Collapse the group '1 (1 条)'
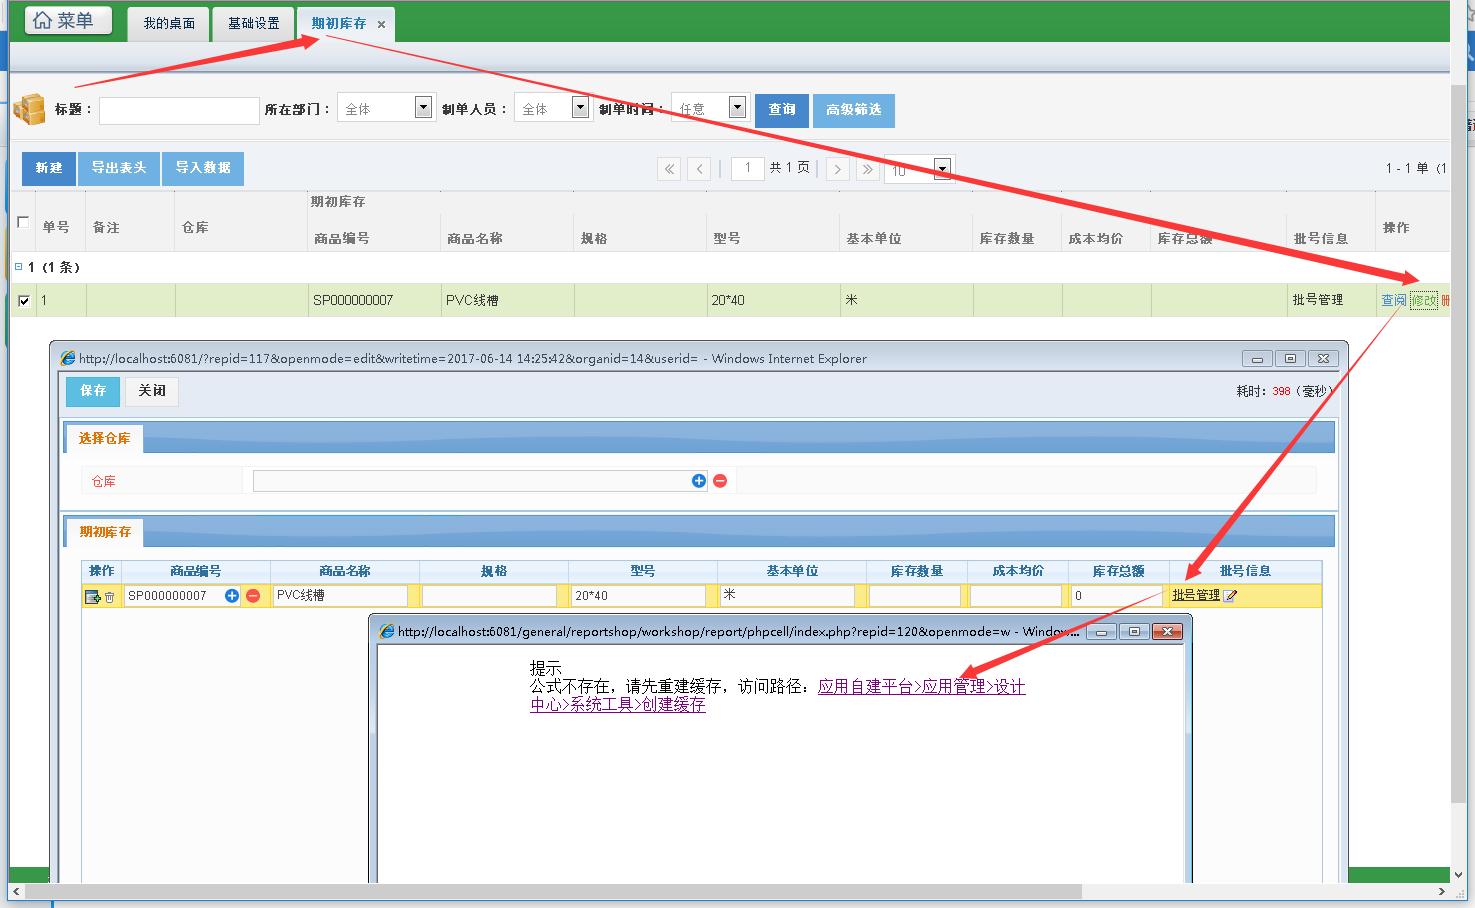The height and width of the screenshot is (908, 1475). 18,267
